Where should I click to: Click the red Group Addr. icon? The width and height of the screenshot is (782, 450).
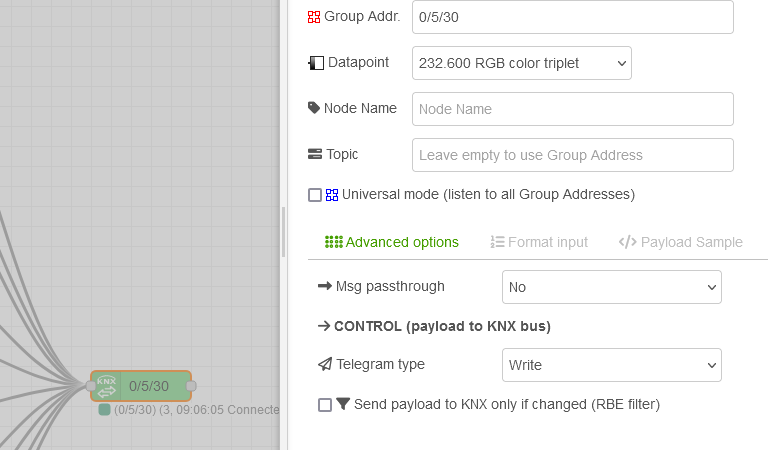pyautogui.click(x=314, y=17)
